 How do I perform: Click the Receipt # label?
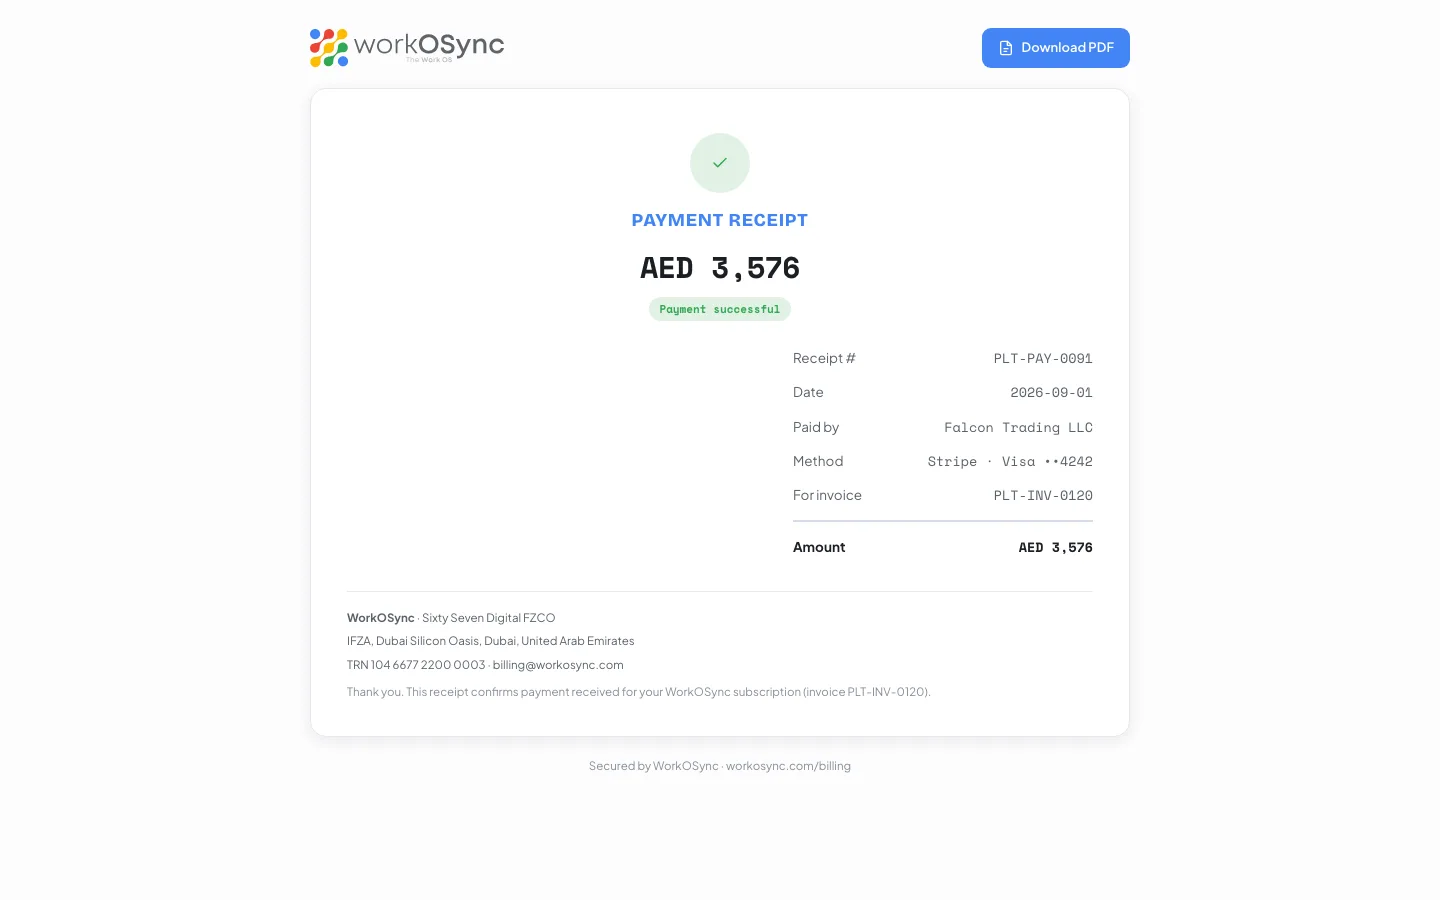[824, 359]
